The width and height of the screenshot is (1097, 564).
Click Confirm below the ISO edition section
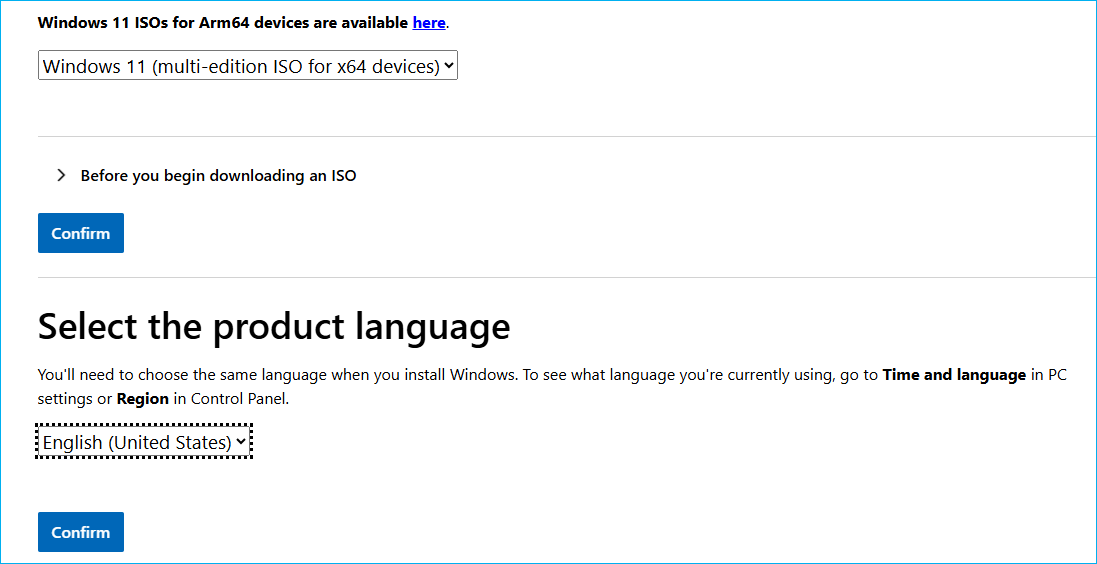coord(80,233)
